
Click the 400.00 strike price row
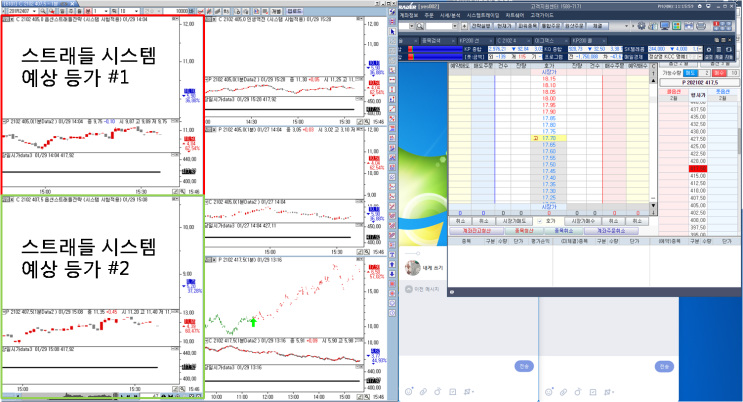click(x=698, y=220)
